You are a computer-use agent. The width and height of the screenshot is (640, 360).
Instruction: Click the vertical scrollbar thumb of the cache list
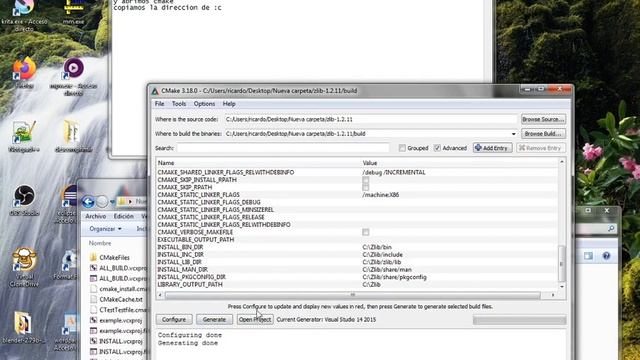[x=562, y=263]
